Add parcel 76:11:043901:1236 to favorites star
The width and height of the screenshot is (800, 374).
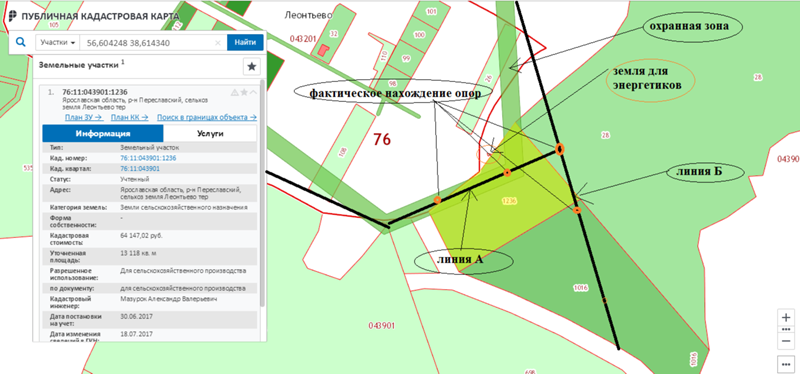tap(244, 92)
